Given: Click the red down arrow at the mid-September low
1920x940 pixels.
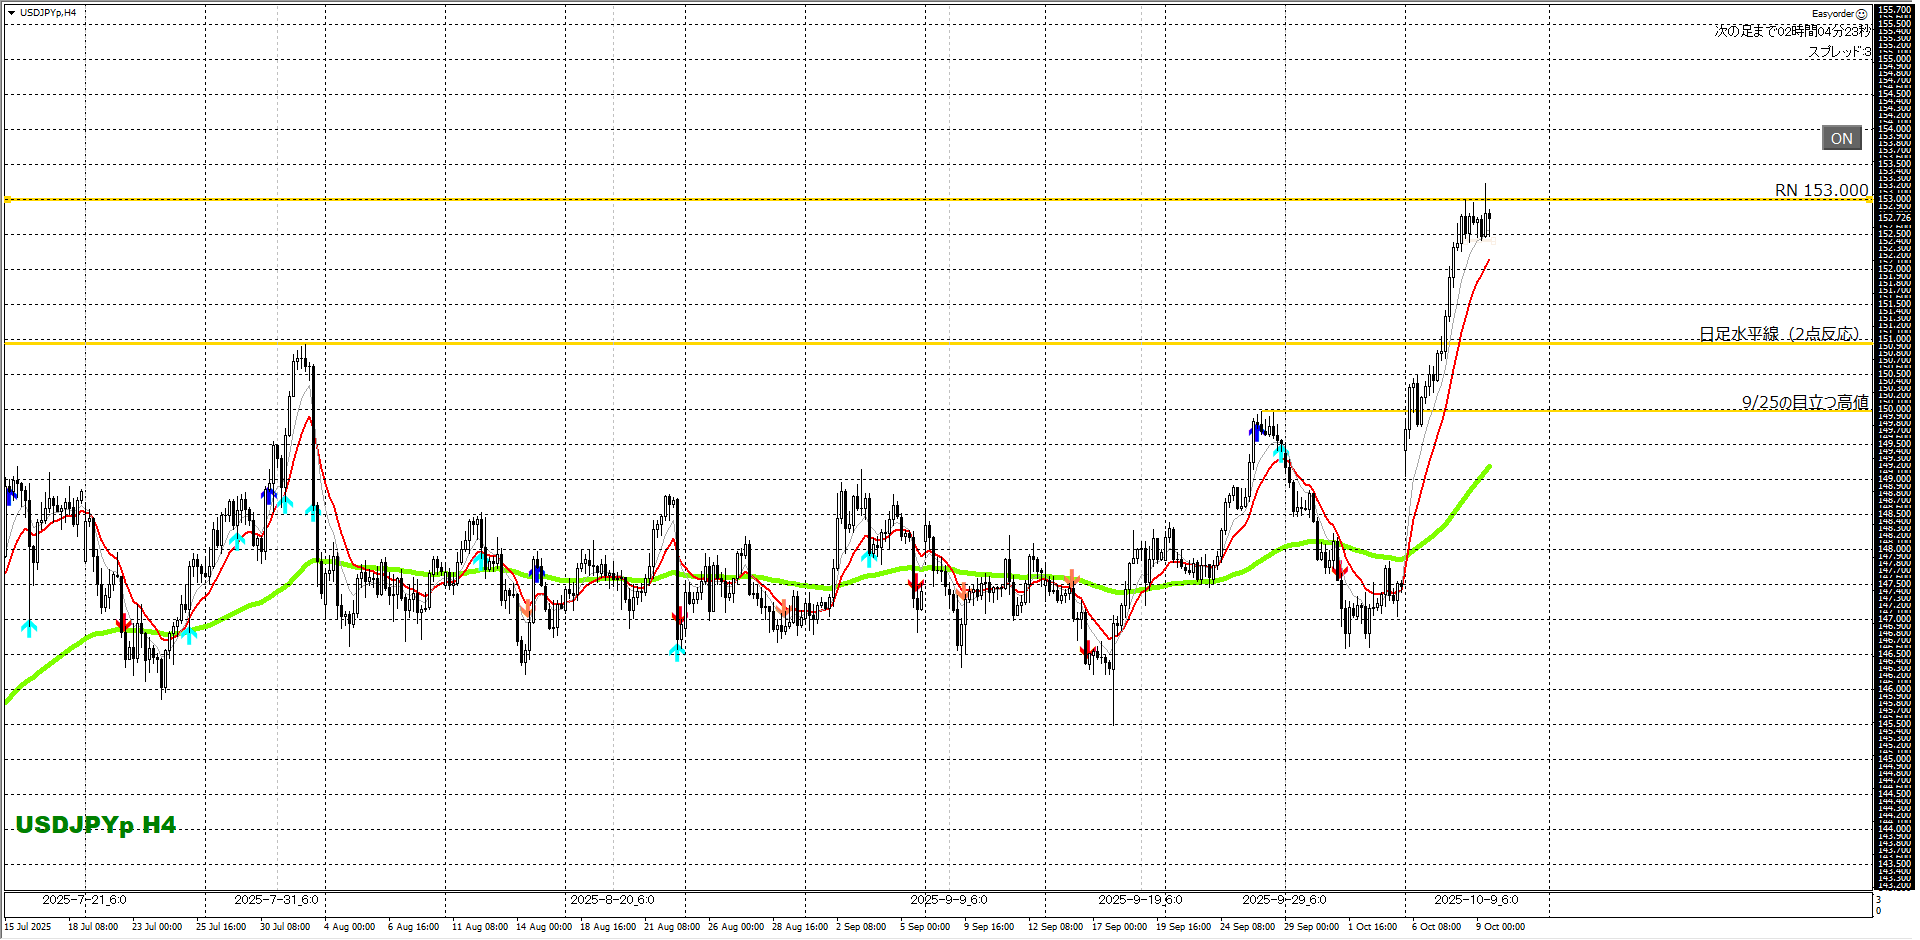Looking at the screenshot, I should pos(1088,651).
